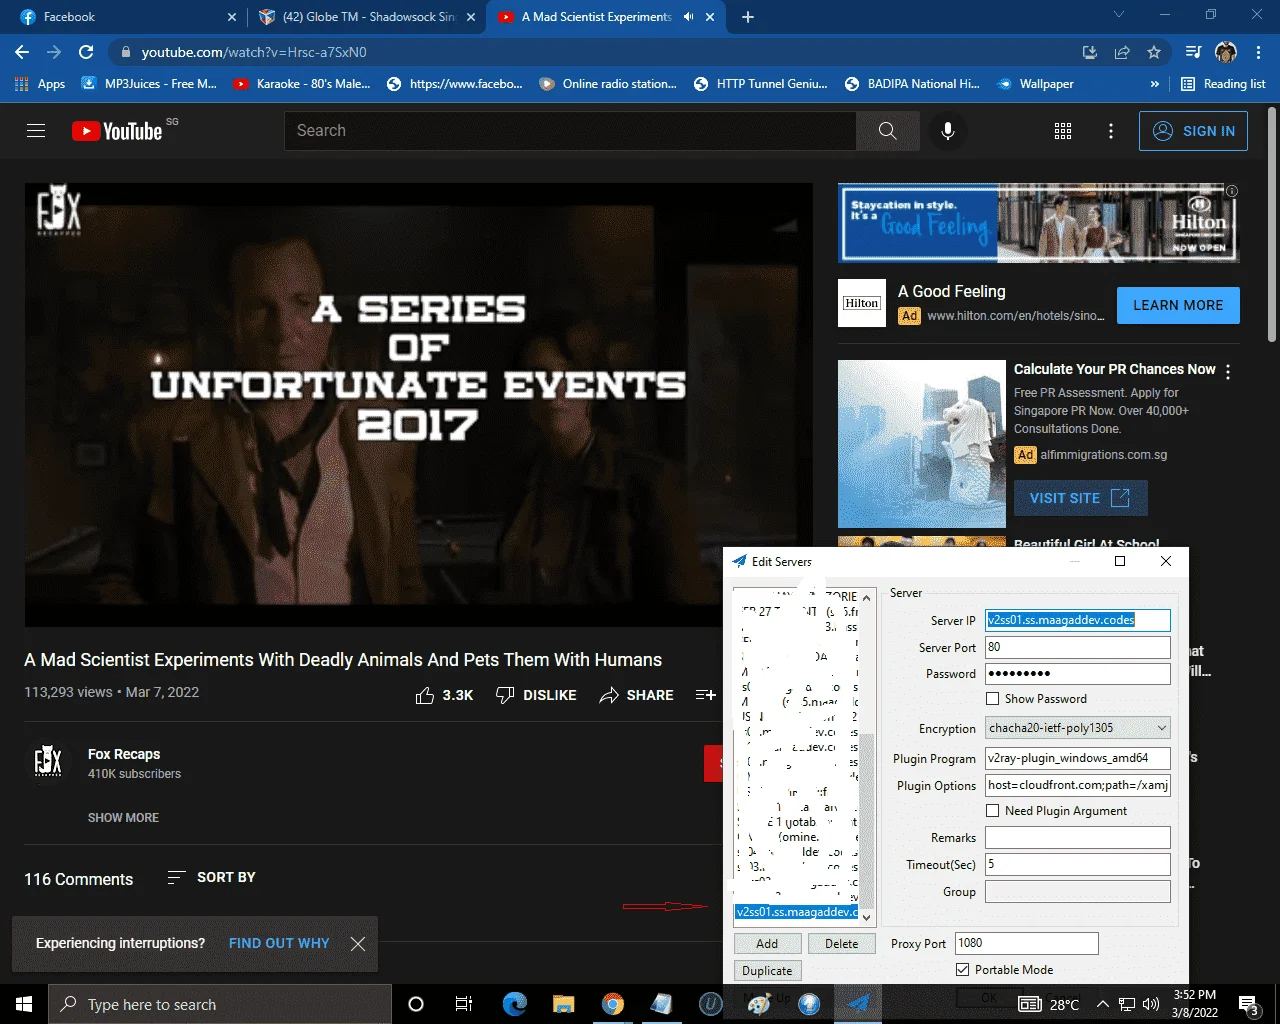Uncheck Portable Mode checkbox
Image resolution: width=1280 pixels, height=1024 pixels.
coord(963,970)
